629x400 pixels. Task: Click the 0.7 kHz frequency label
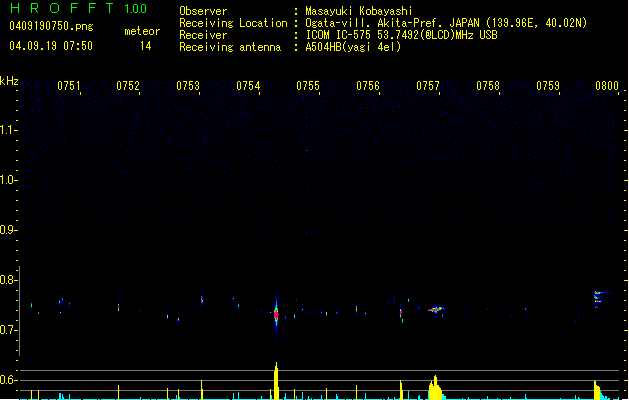coord(8,330)
